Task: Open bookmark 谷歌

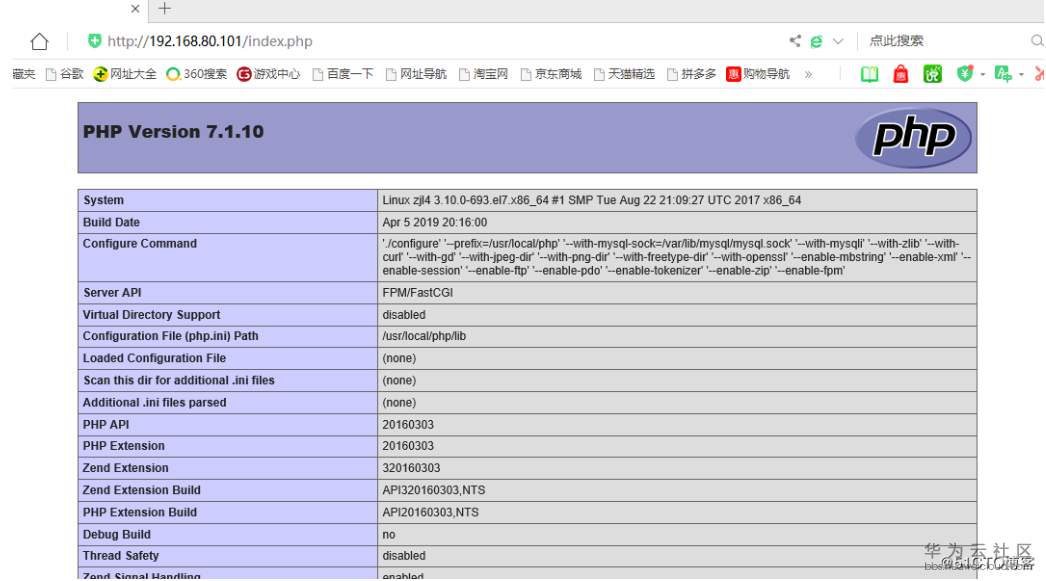Action: click(65, 74)
